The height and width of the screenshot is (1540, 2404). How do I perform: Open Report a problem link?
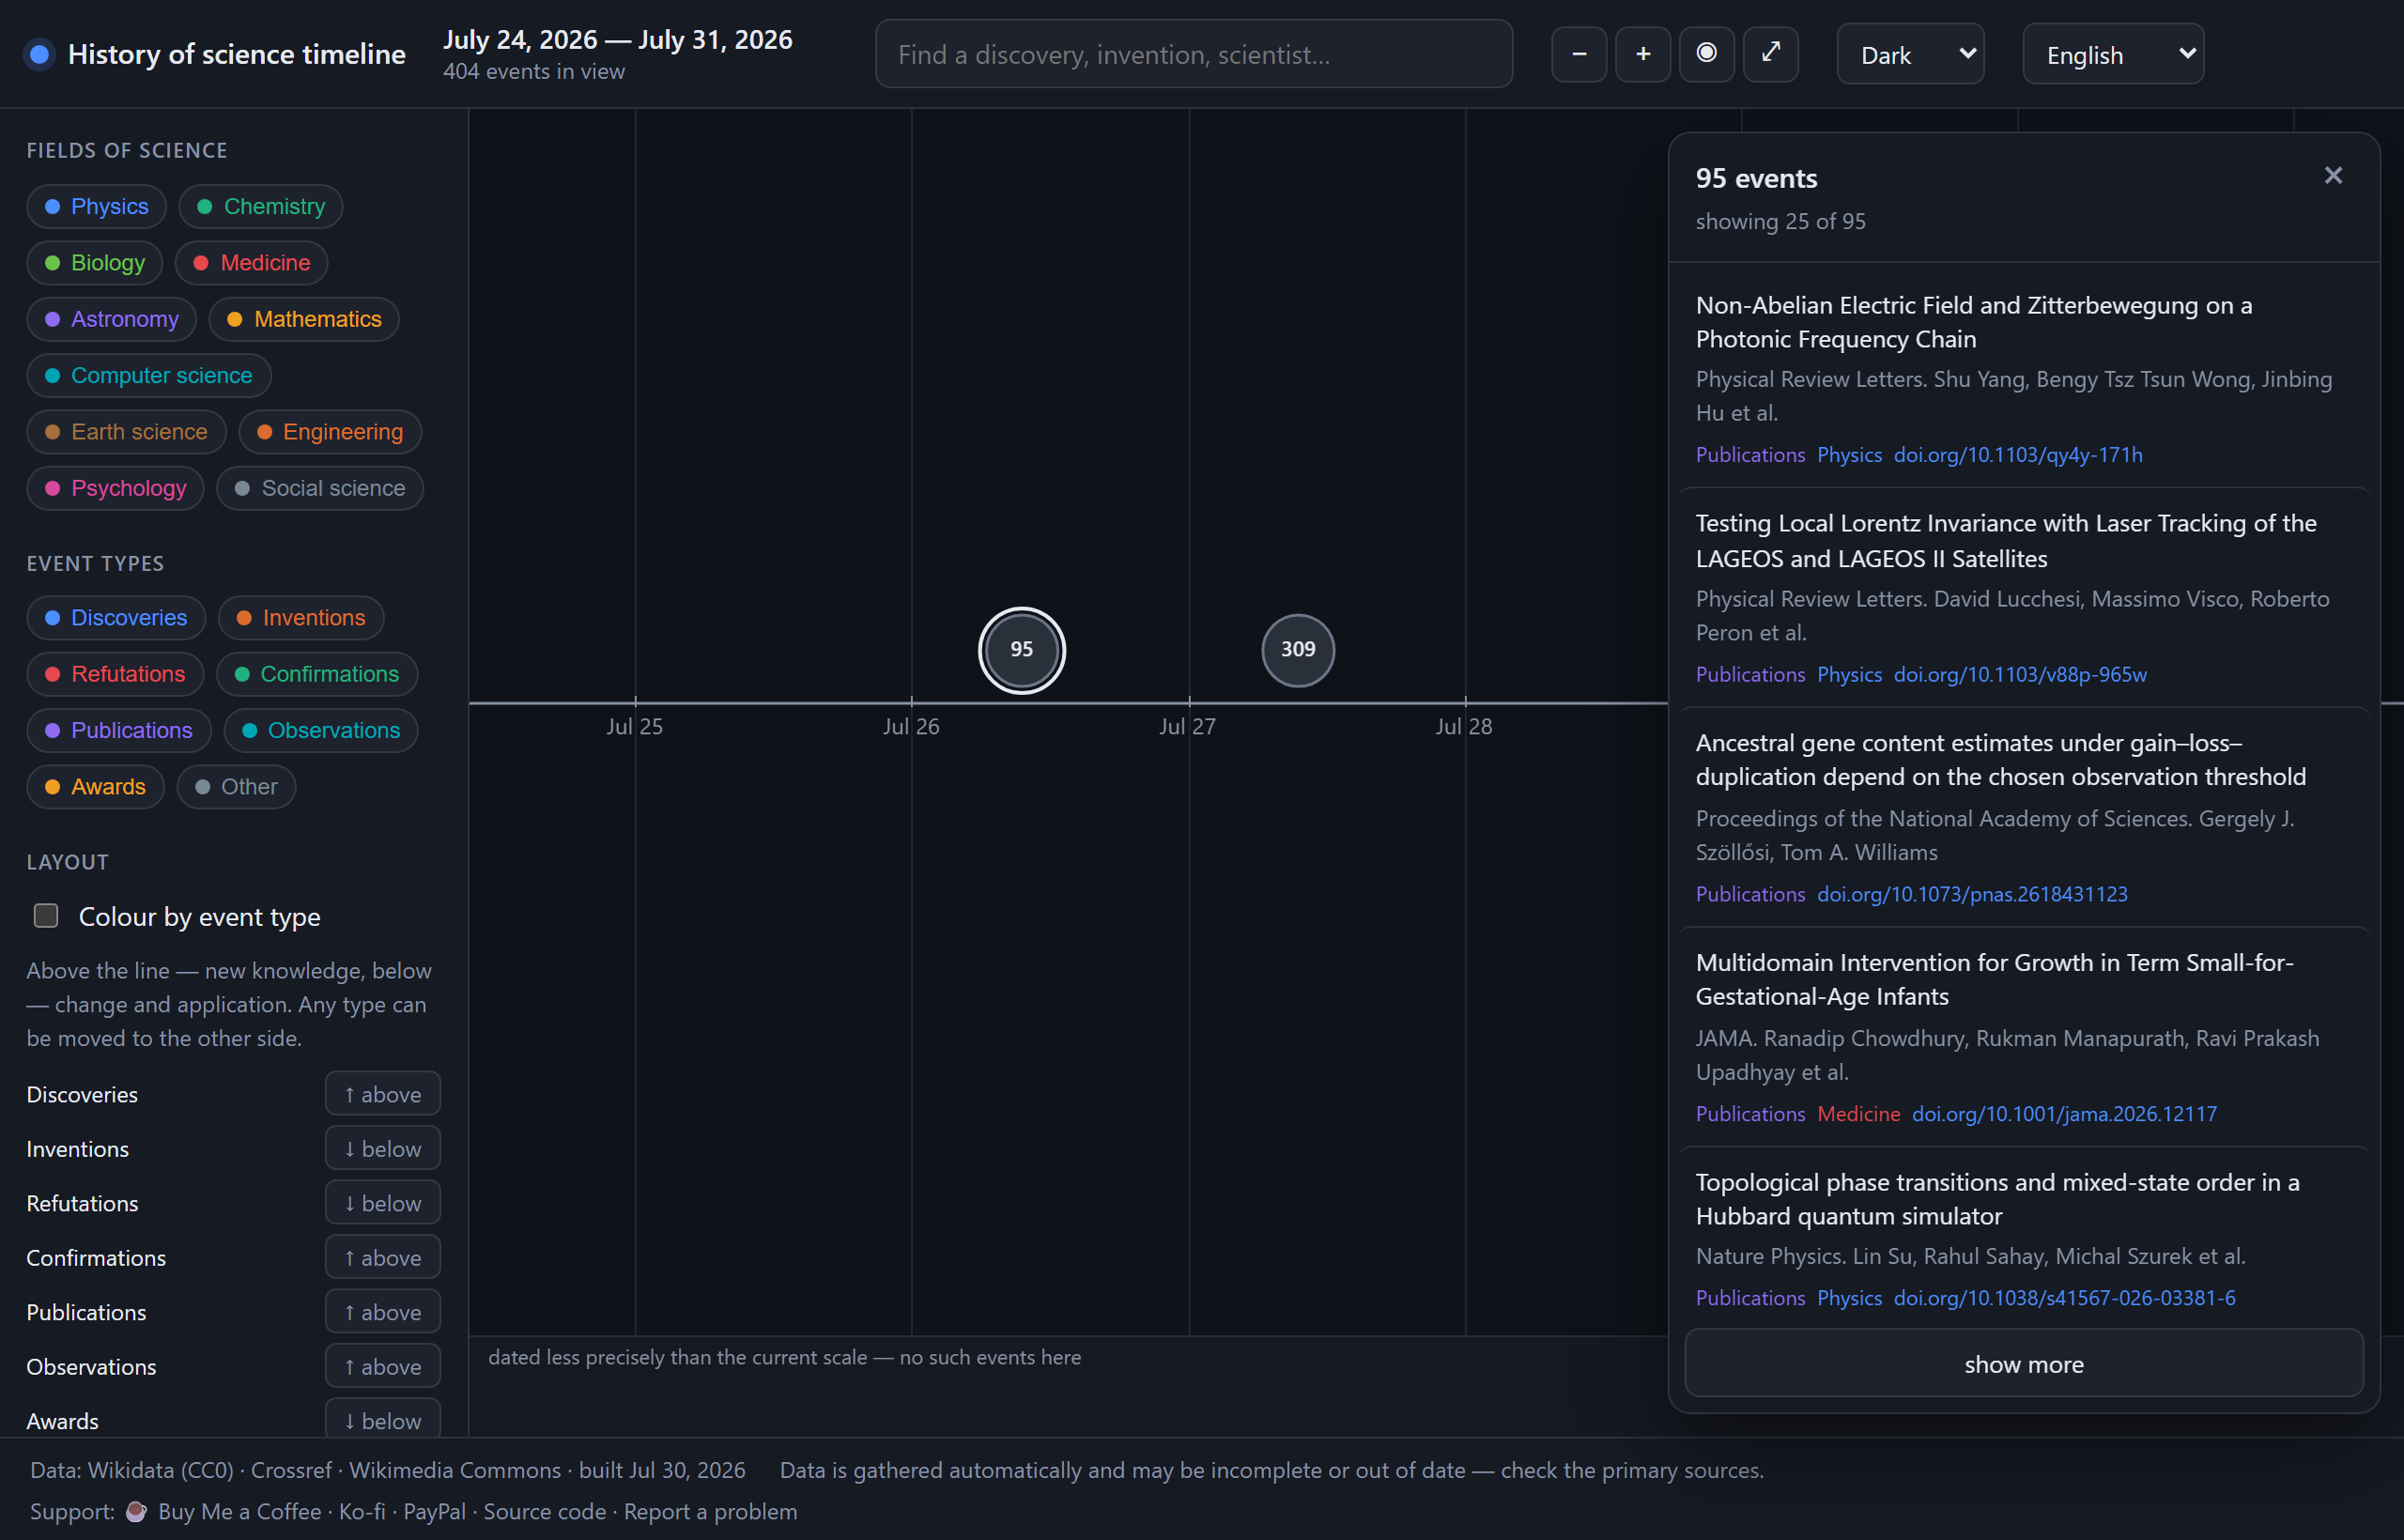(711, 1511)
